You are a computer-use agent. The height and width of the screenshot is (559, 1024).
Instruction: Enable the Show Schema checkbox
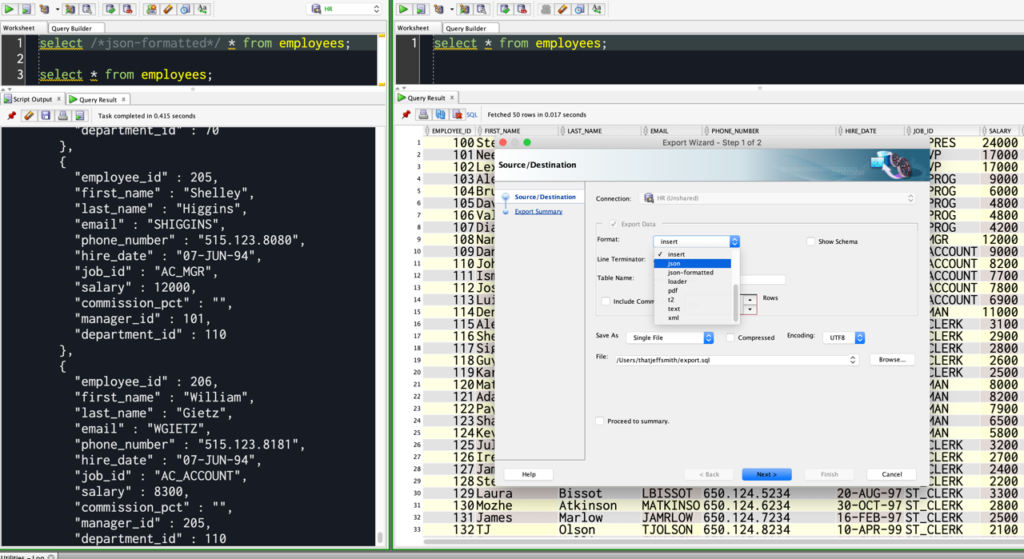[x=810, y=242]
